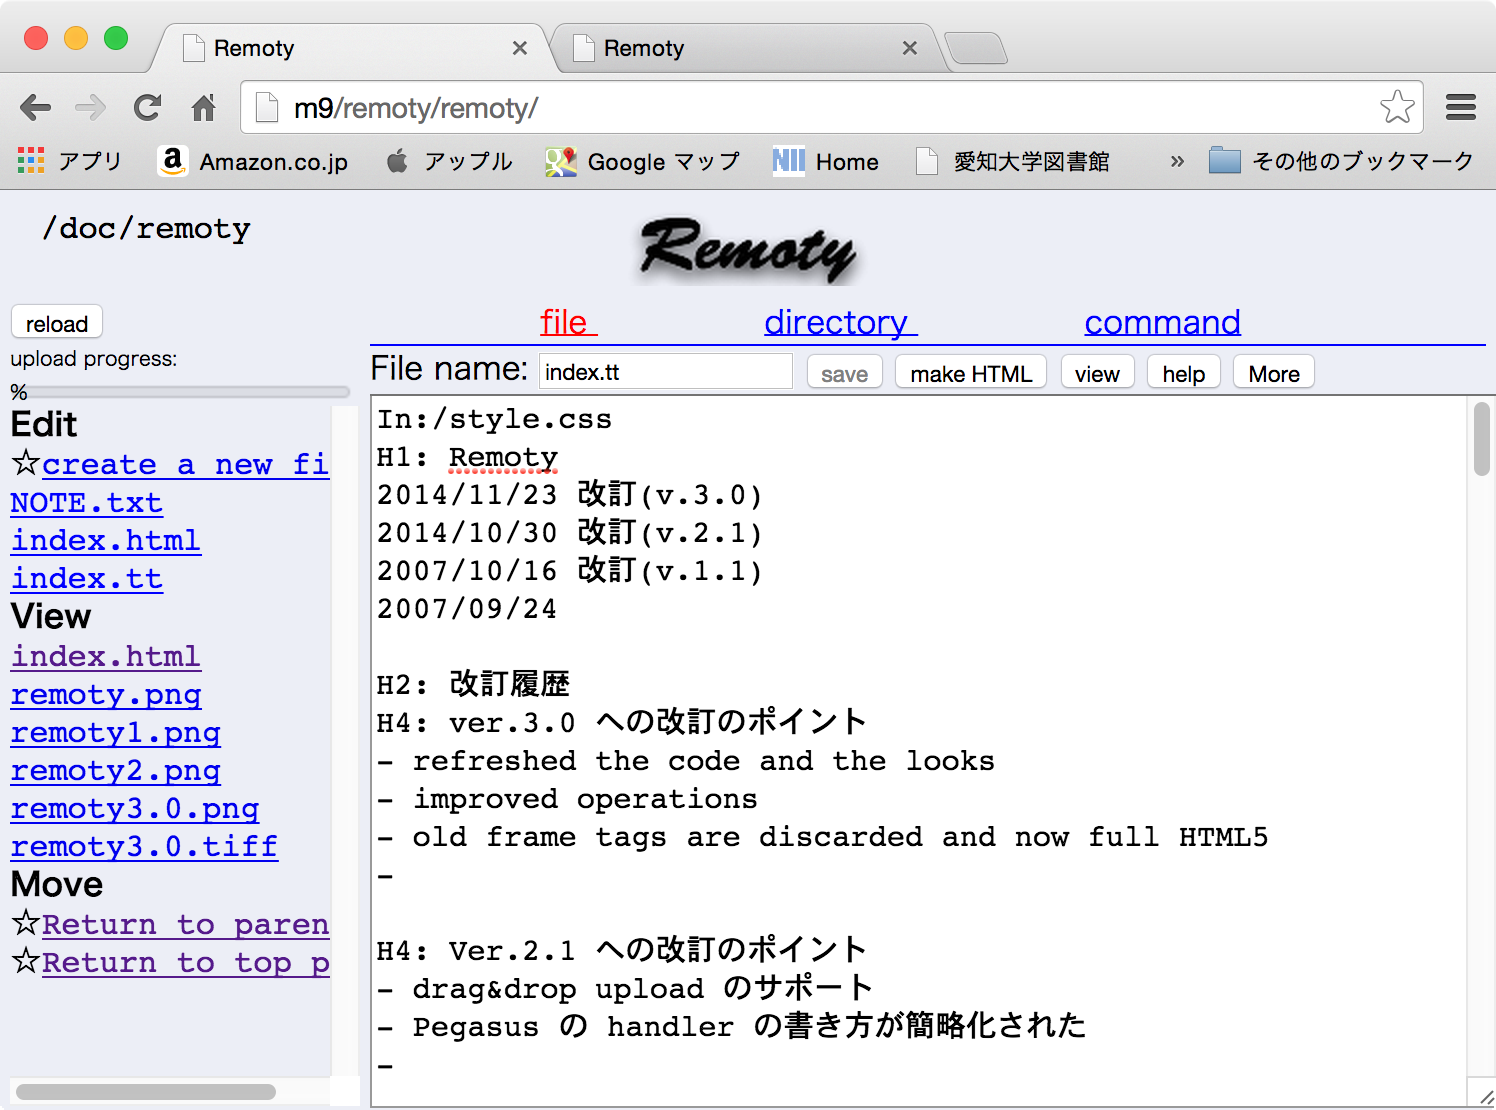Open the browser home page icon
The width and height of the screenshot is (1496, 1110).
204,107
